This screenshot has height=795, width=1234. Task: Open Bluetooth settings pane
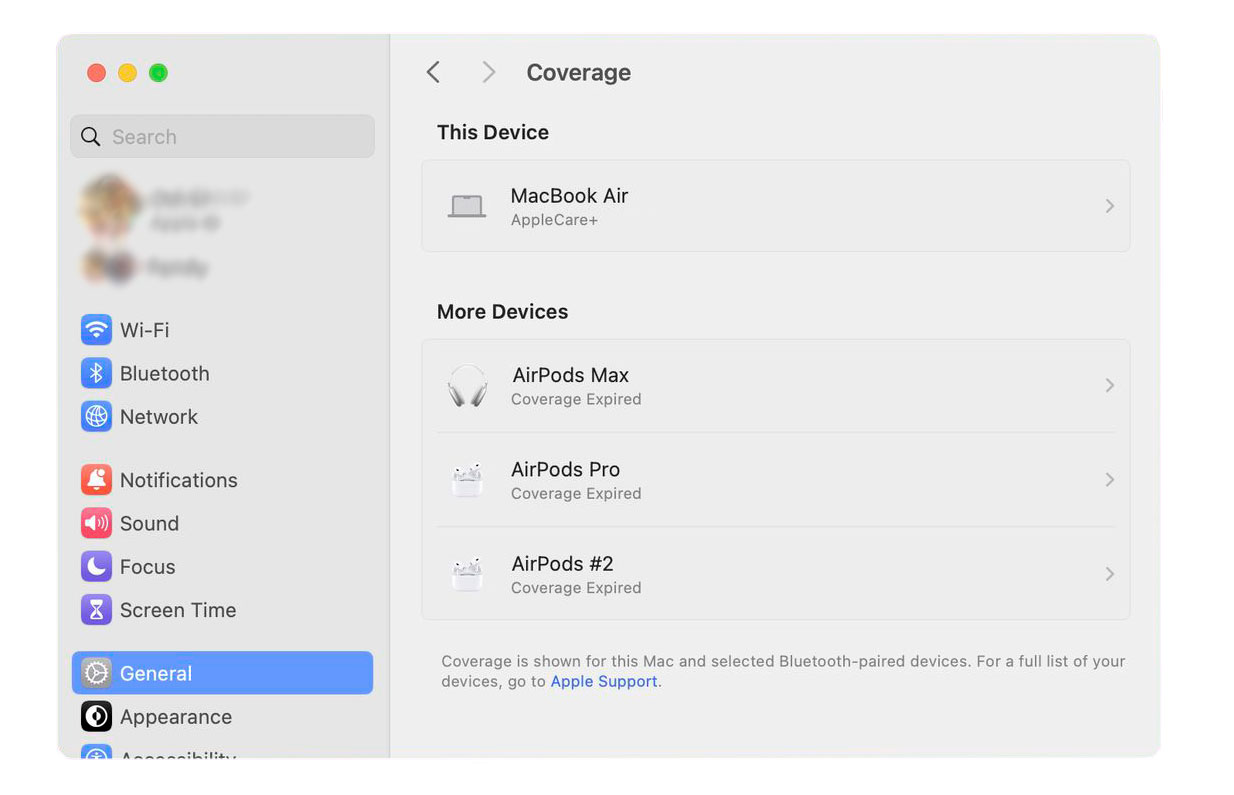pos(222,373)
